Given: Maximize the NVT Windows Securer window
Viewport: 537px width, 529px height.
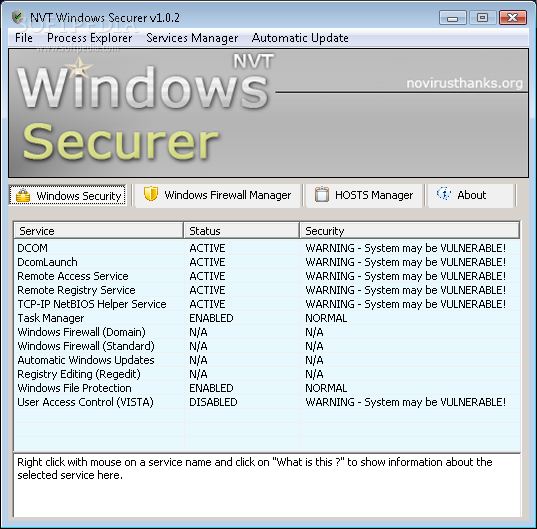Looking at the screenshot, I should click(x=483, y=17).
